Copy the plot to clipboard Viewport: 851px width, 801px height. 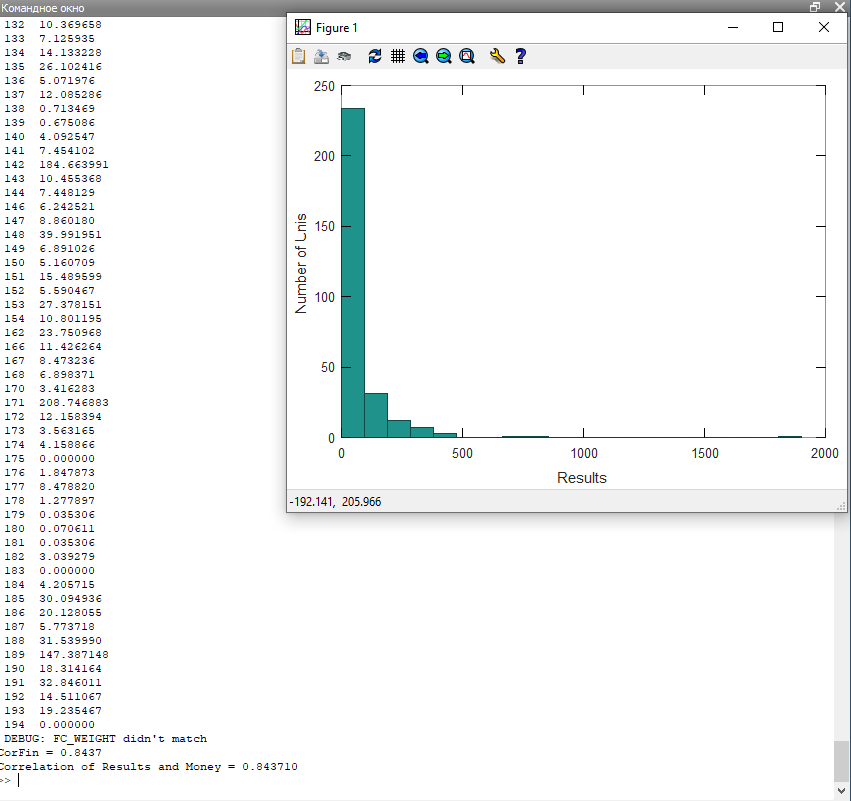(x=298, y=56)
